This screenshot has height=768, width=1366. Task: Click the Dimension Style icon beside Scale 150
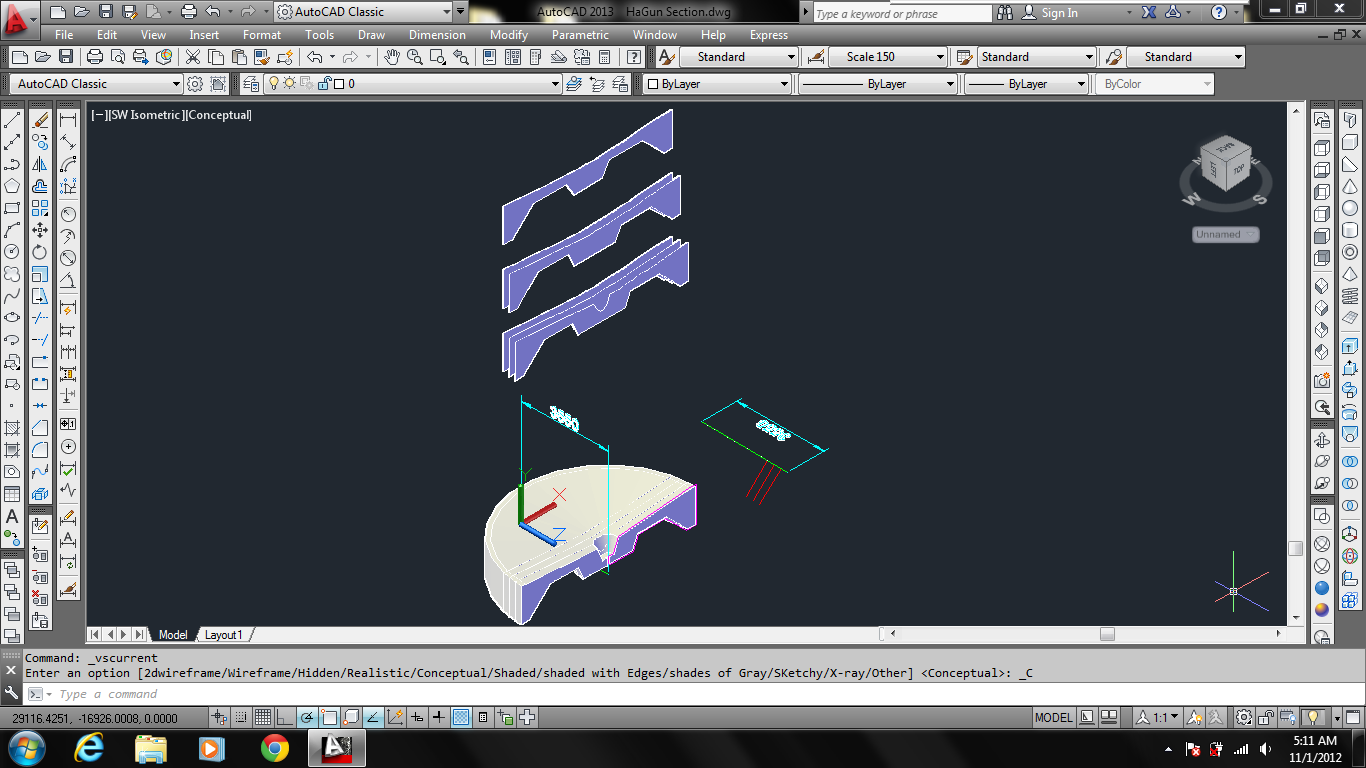point(816,57)
